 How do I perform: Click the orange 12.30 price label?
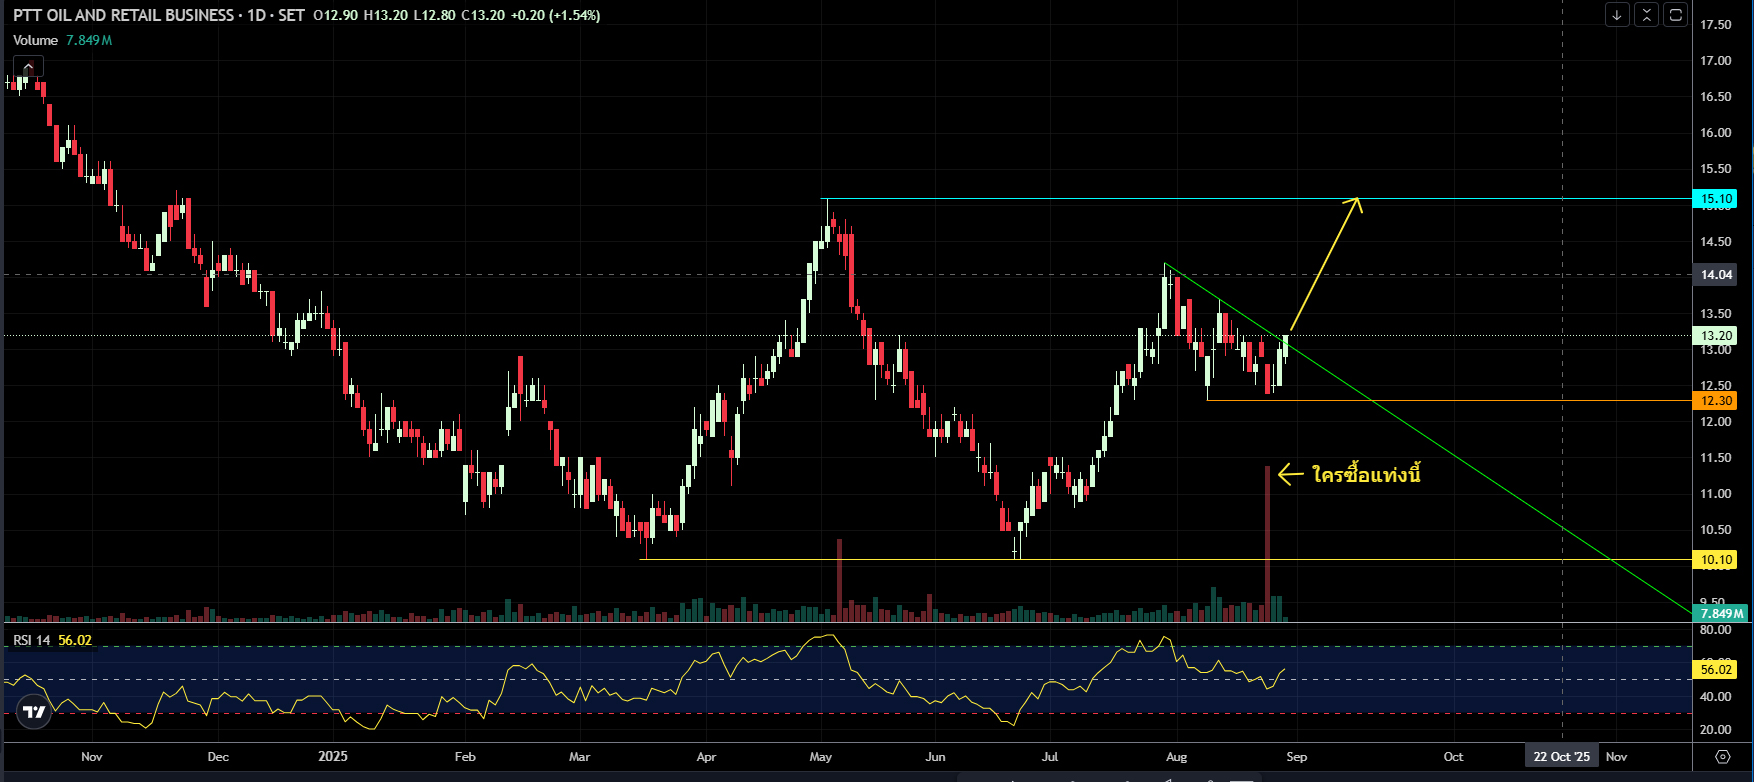[1717, 401]
